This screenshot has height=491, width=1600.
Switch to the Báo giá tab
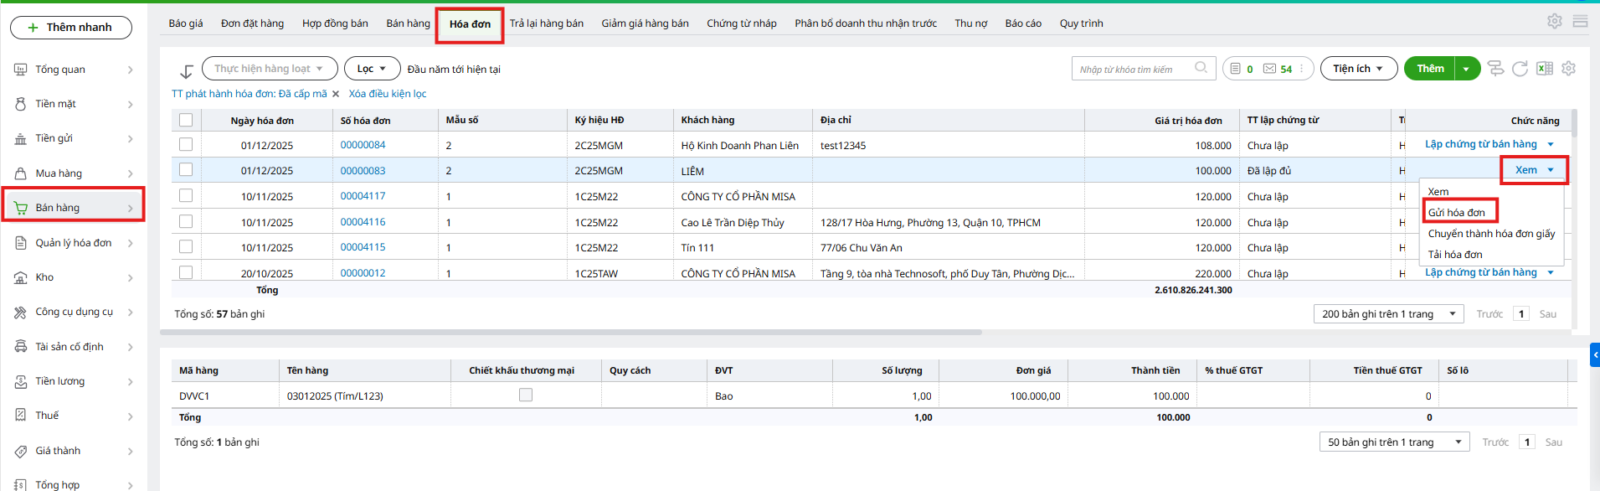tap(186, 23)
